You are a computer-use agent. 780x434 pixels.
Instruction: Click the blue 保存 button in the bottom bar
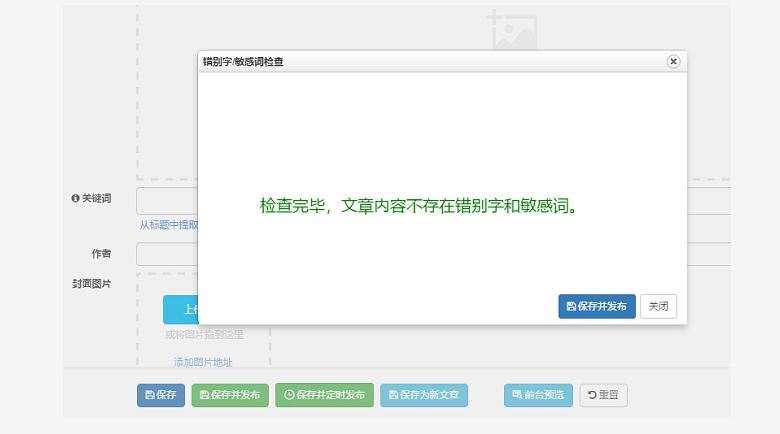(x=160, y=395)
